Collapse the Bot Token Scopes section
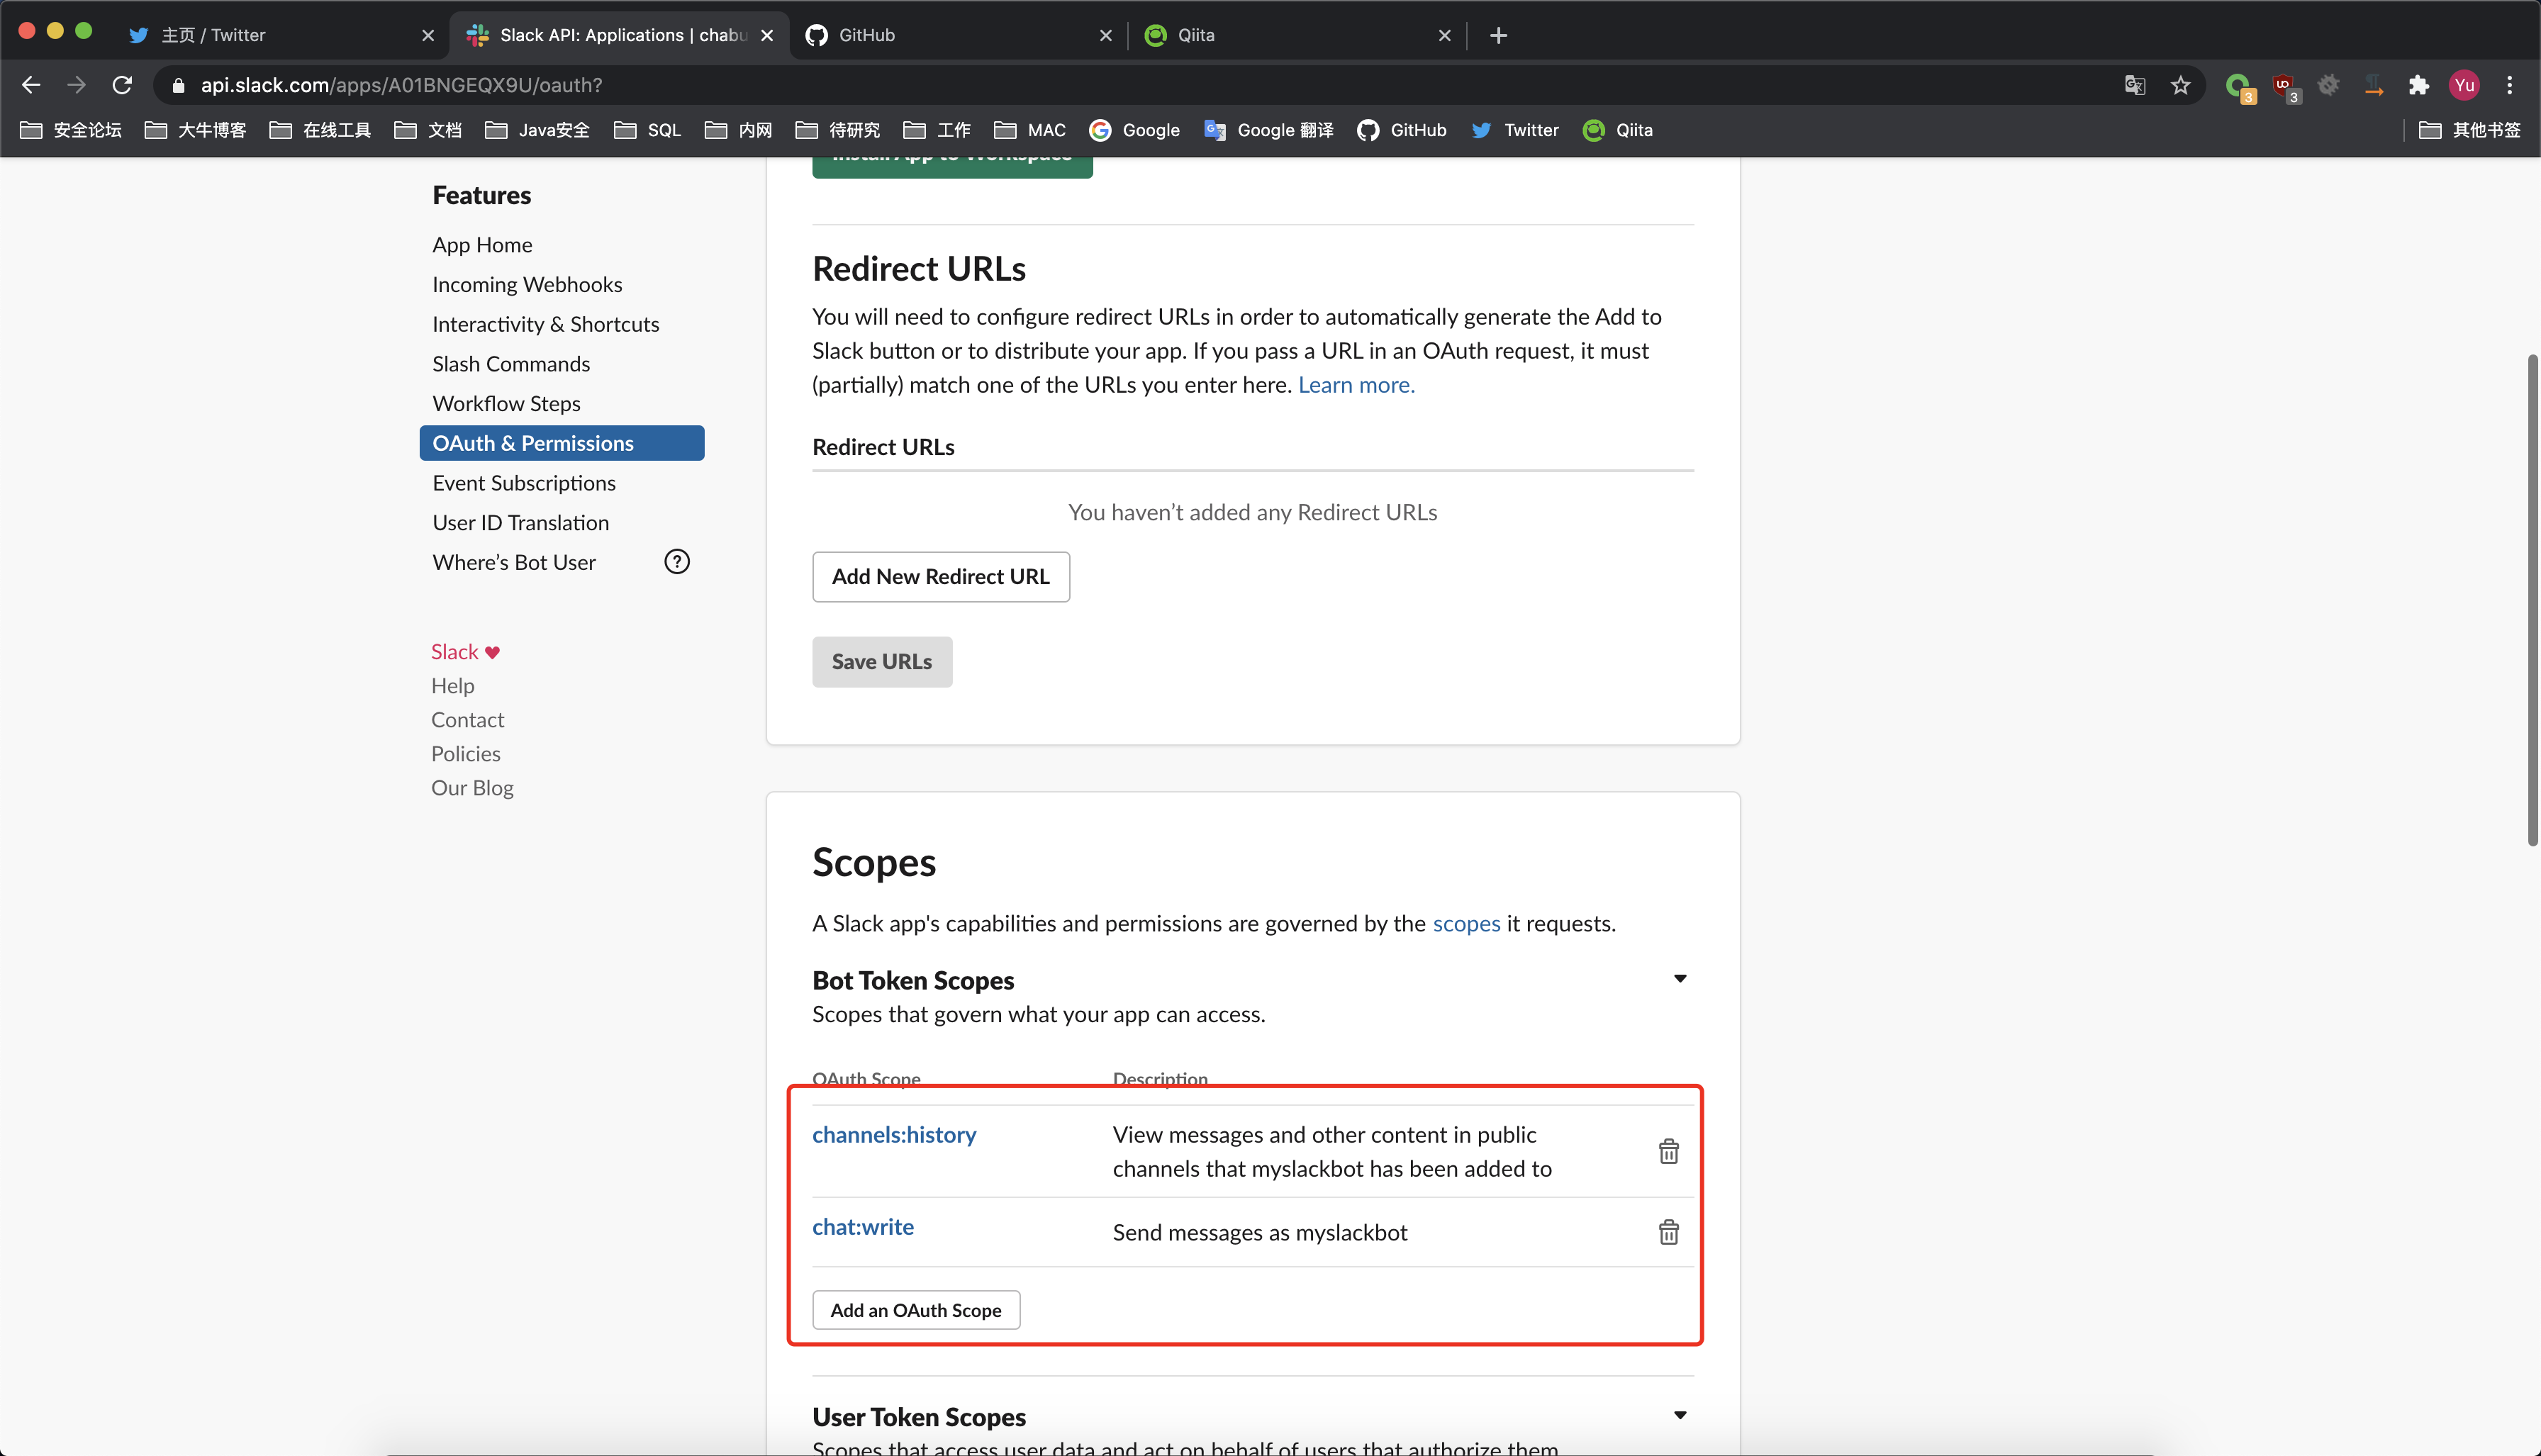 (x=1680, y=978)
